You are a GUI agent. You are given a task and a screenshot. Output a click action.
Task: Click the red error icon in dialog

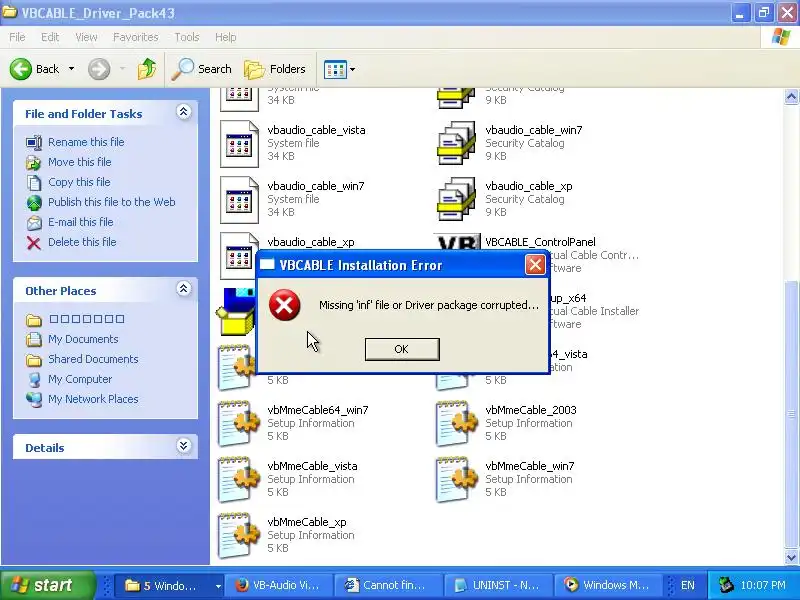click(284, 305)
